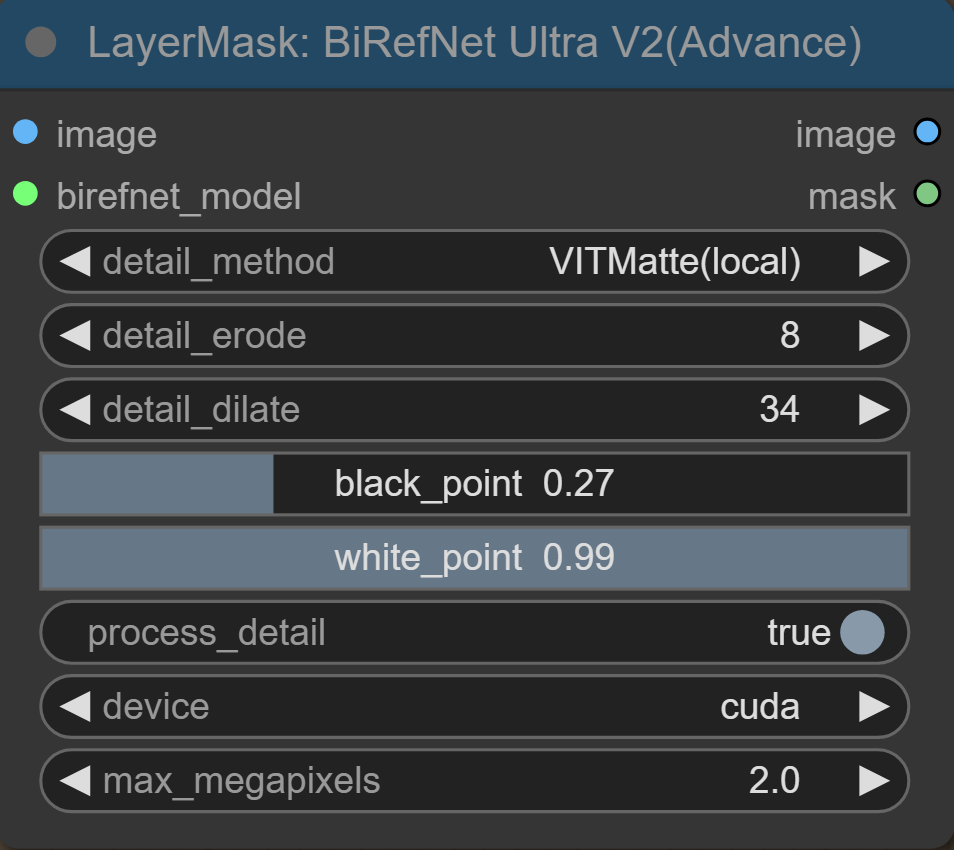Open the device dropdown showing cuda

coord(759,707)
